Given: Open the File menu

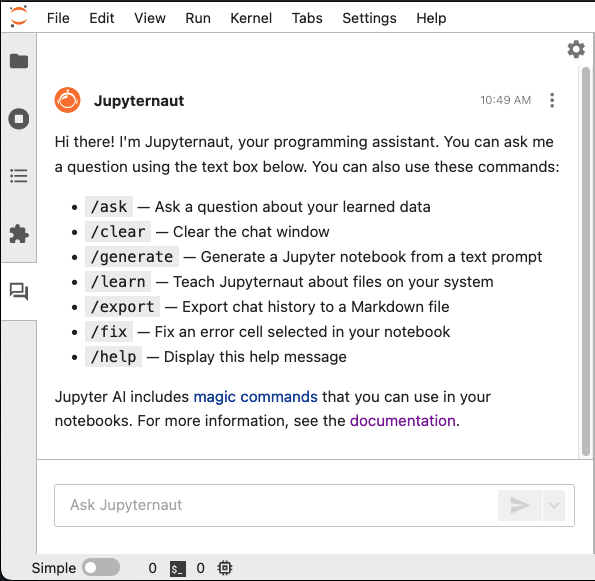Looking at the screenshot, I should (x=58, y=18).
